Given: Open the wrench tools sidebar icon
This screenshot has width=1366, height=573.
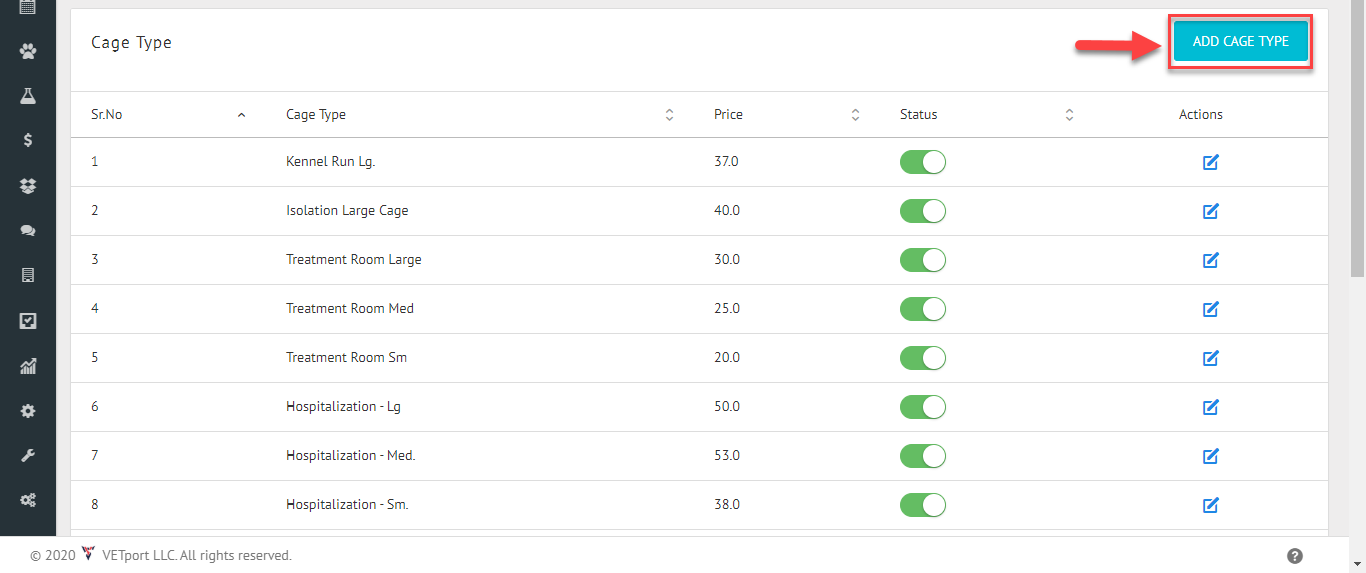Looking at the screenshot, I should [x=28, y=456].
